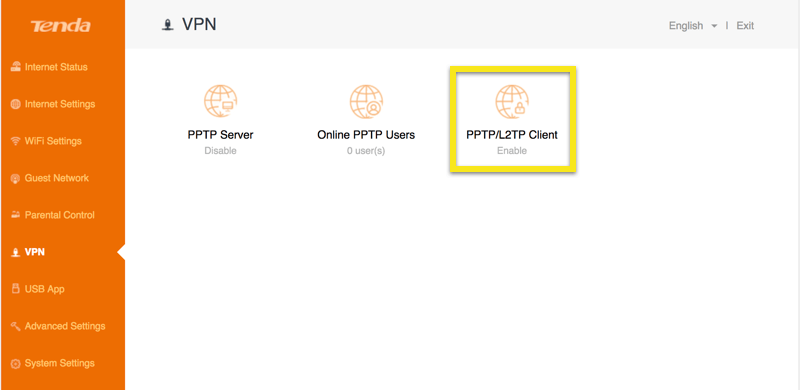Click the Online PPTP Users globe icon
This screenshot has width=800, height=390.
[x=366, y=101]
